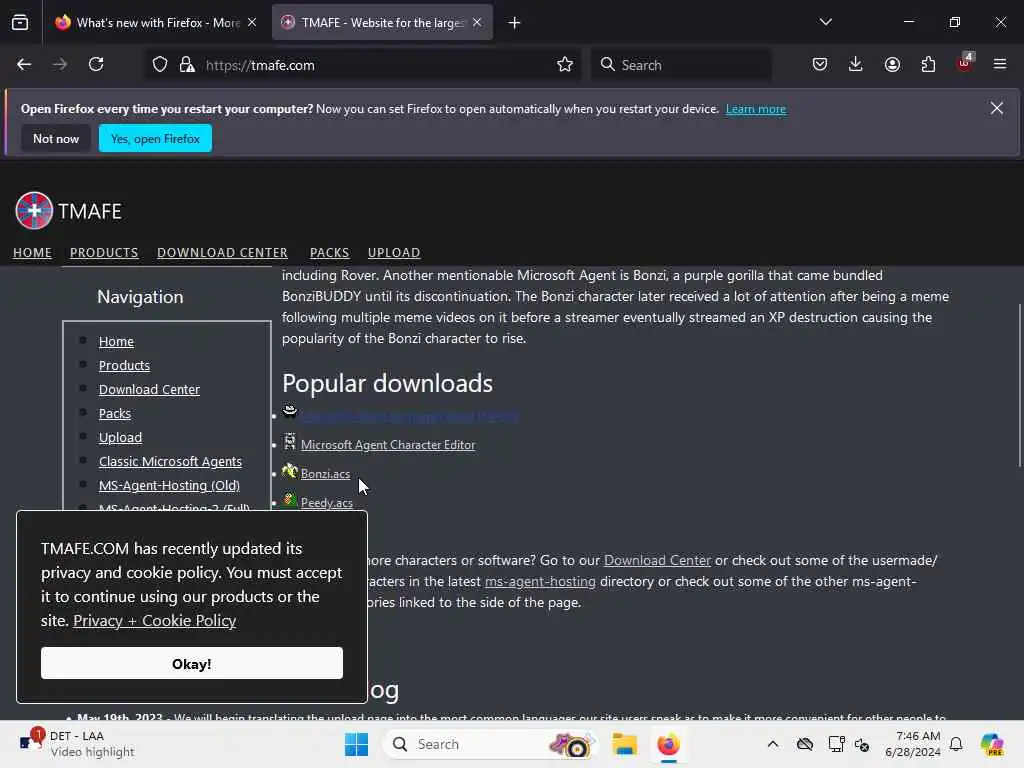
Task: Open Classic Microsoft Agents sidebar link
Action: tap(170, 462)
